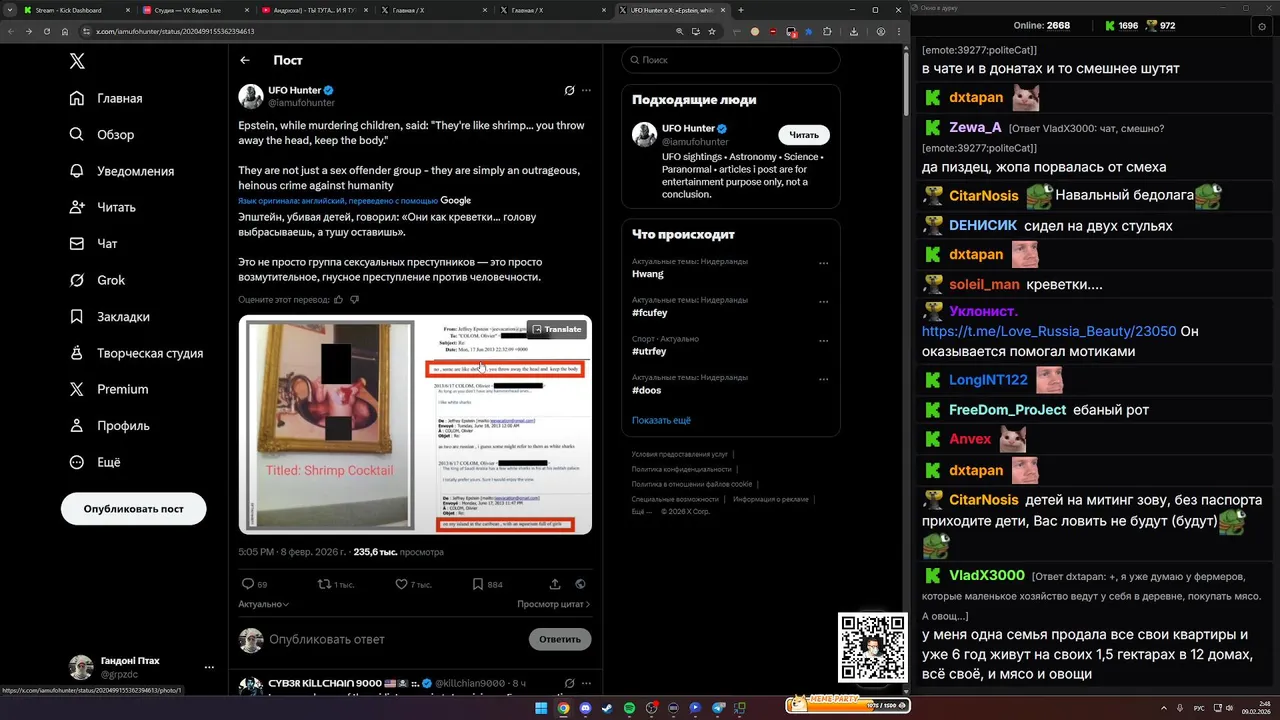Click the Ответить button

click(560, 639)
